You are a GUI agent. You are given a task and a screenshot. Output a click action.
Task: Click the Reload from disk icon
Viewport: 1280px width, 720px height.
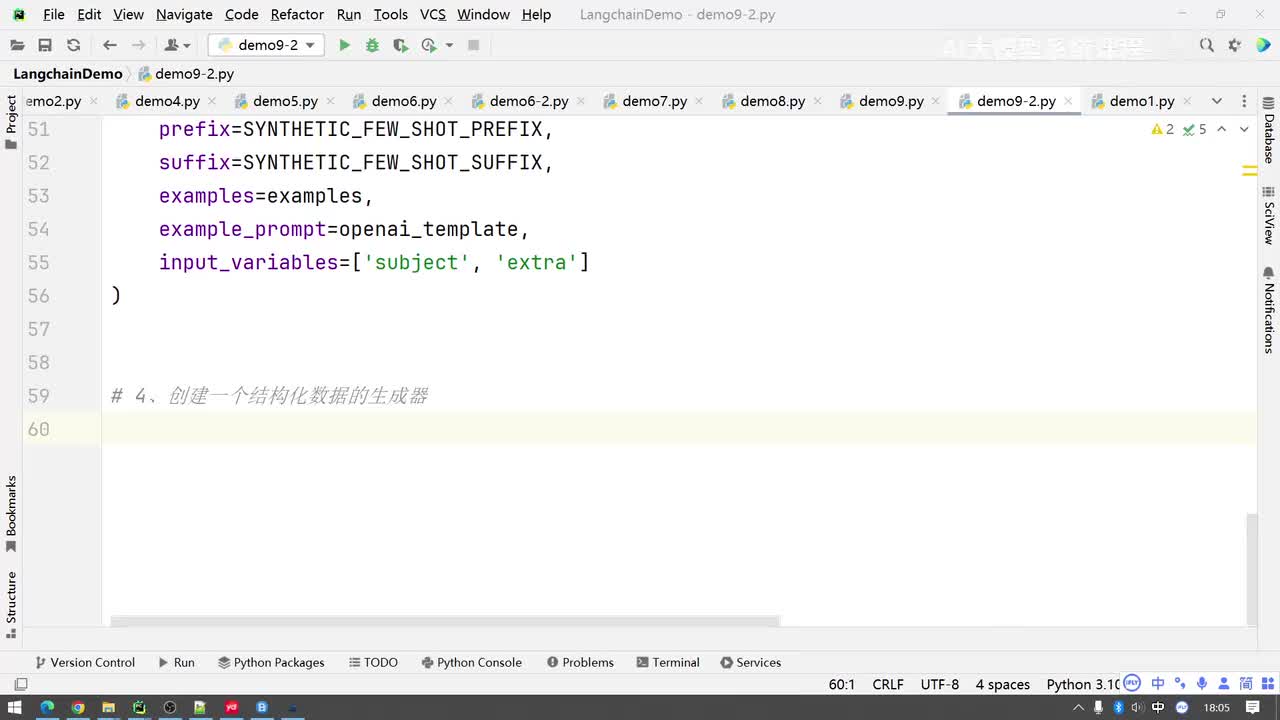(73, 45)
